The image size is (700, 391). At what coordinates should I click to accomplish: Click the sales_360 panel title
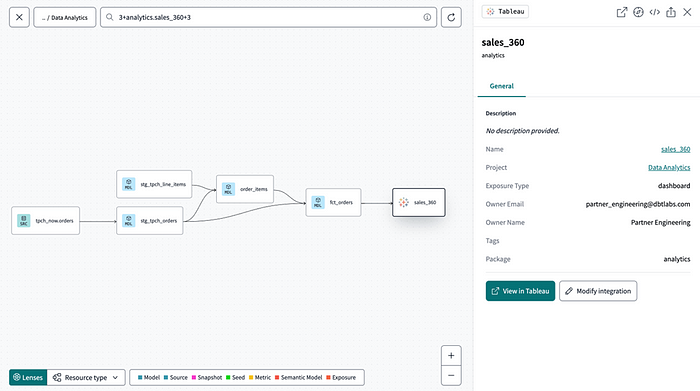click(503, 42)
